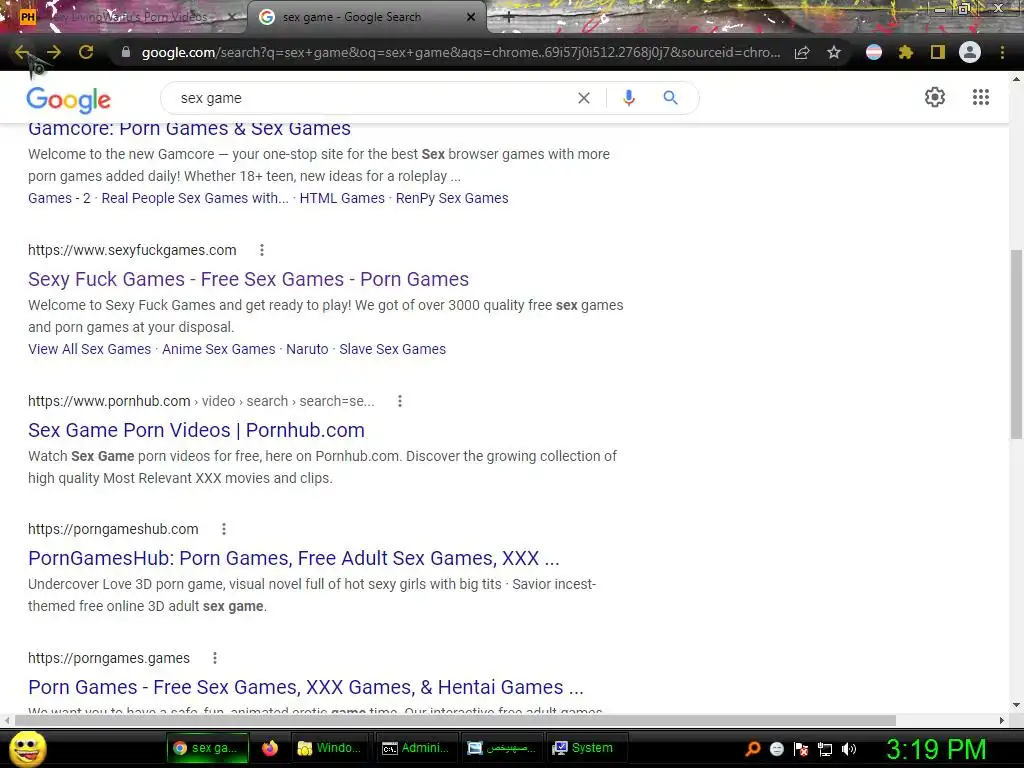Click the https://porngames.games URL text
Viewport: 1024px width, 768px height.
tap(109, 658)
